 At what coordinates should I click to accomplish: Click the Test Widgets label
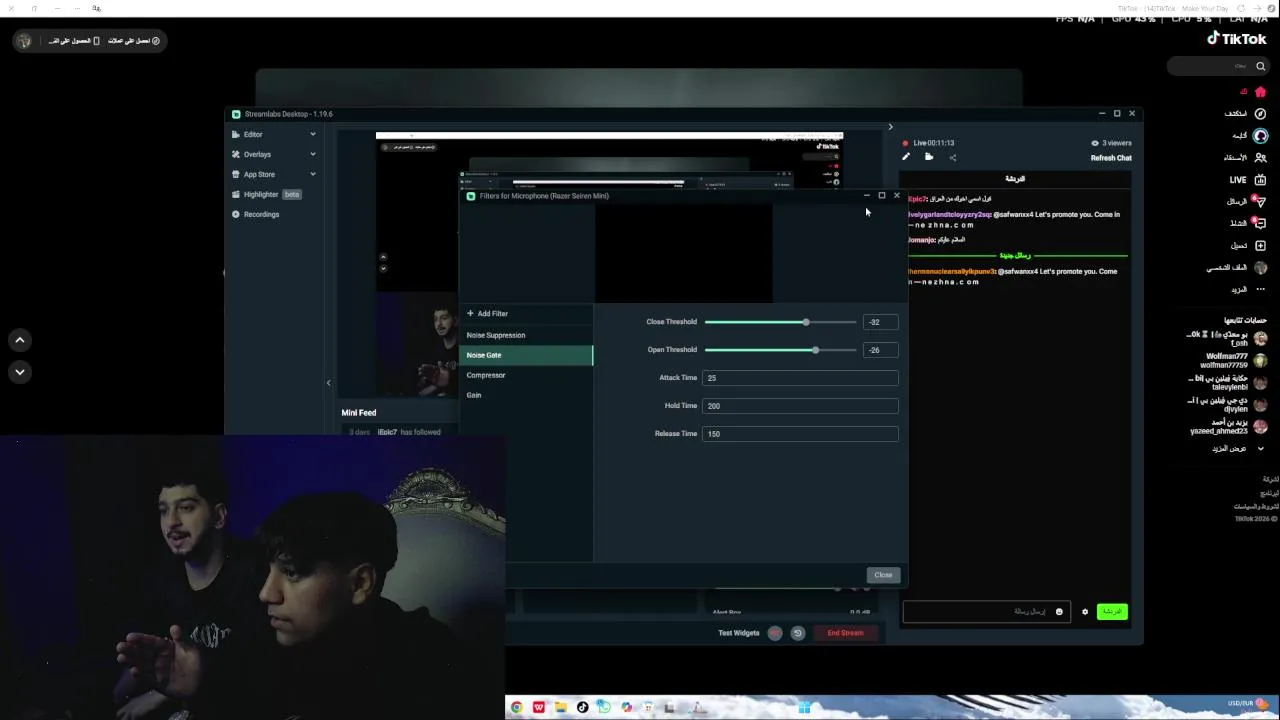click(x=739, y=633)
